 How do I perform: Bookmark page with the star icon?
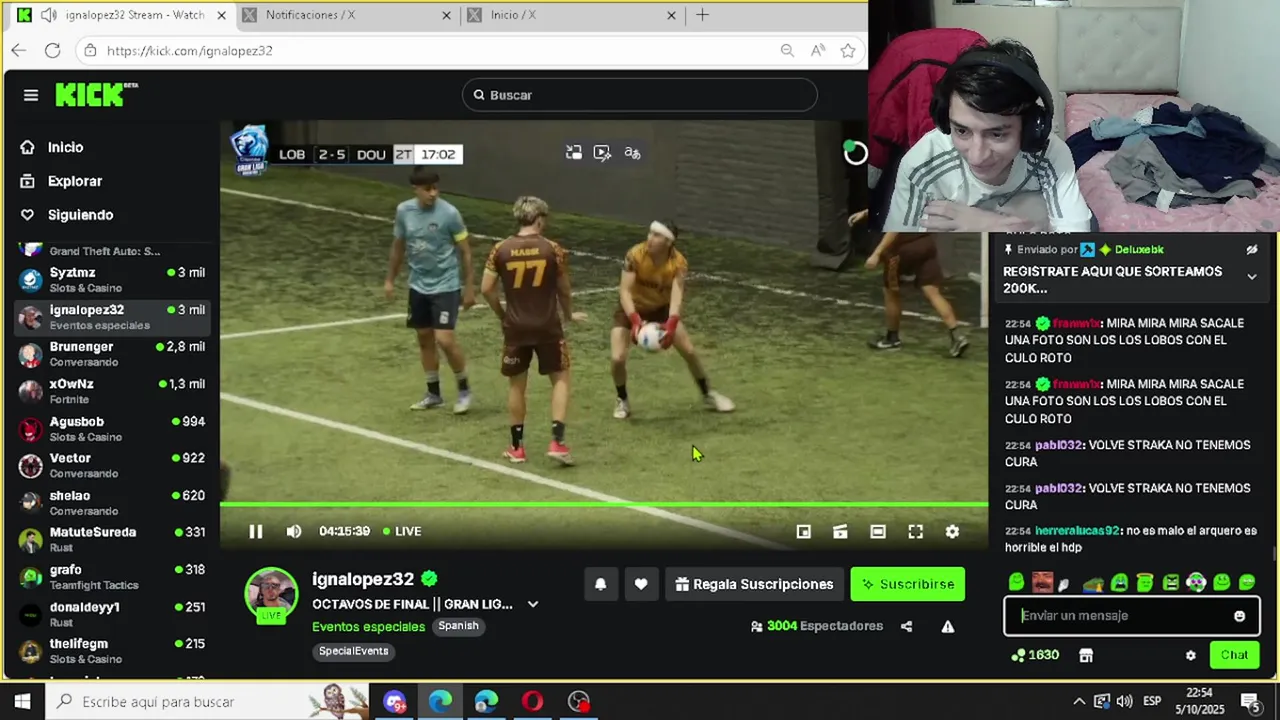pos(848,51)
